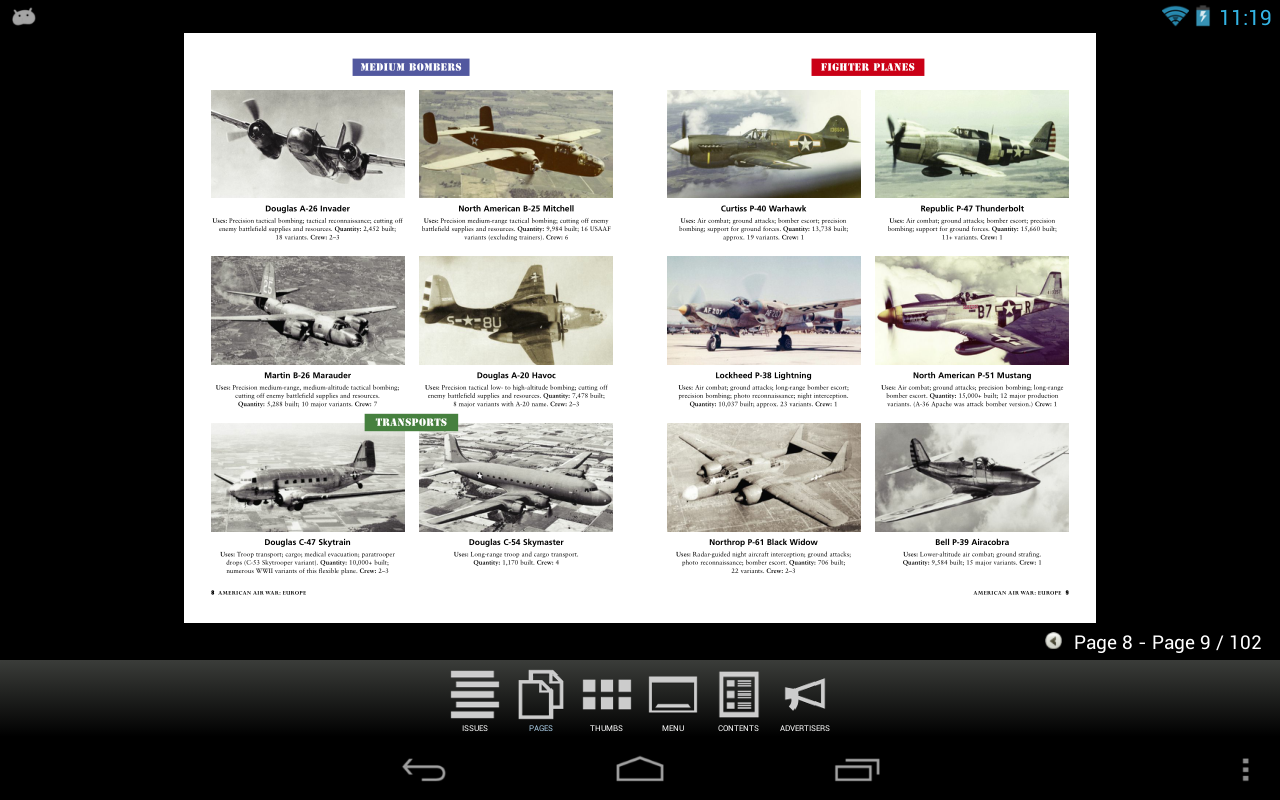Tap the North American B-25 Mitchell title

pos(516,209)
